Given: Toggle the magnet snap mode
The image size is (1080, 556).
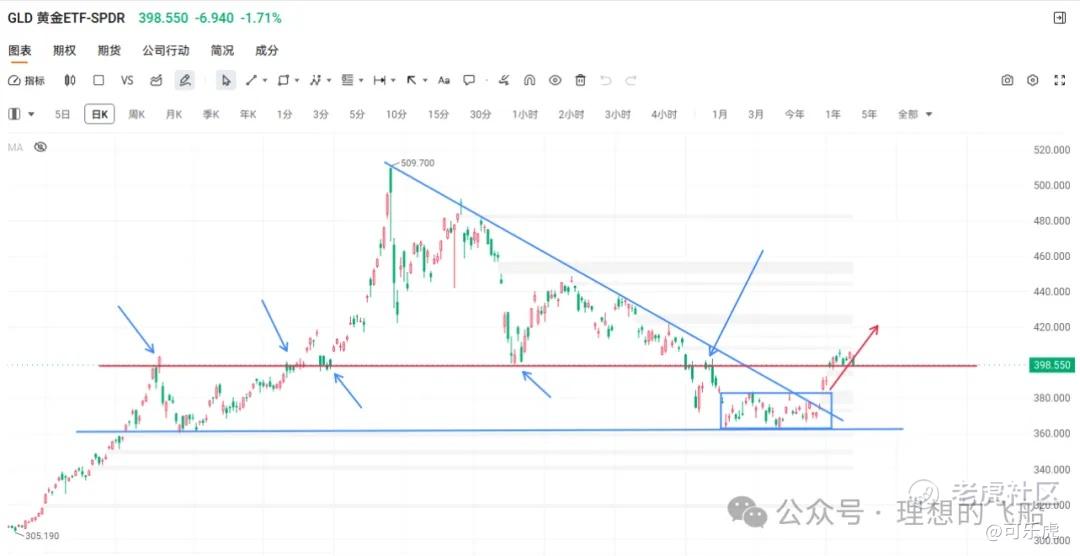Looking at the screenshot, I should (530, 81).
